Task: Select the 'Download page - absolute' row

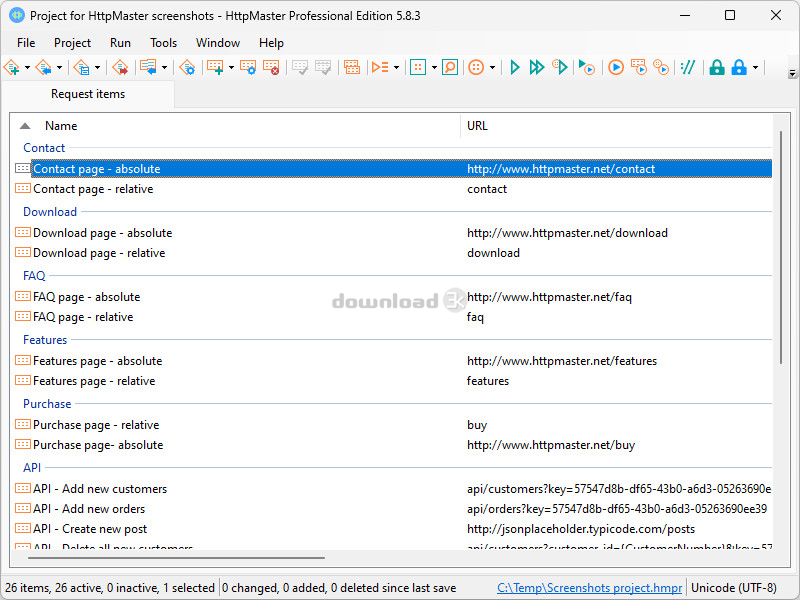Action: (393, 233)
